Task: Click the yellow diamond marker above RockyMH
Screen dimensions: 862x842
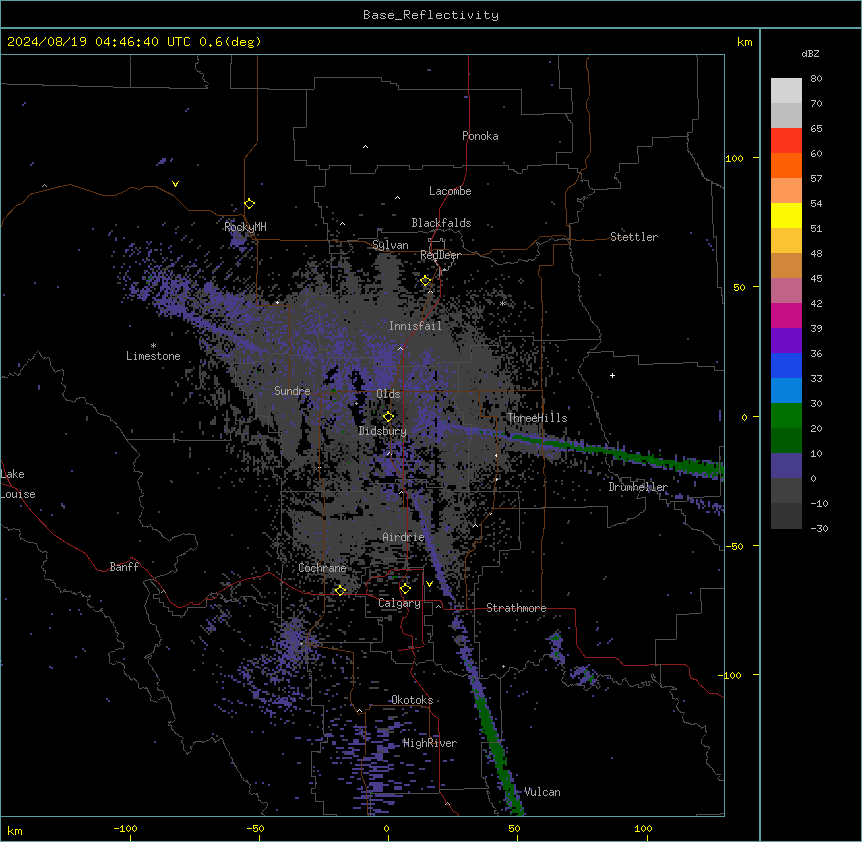Action: [250, 204]
